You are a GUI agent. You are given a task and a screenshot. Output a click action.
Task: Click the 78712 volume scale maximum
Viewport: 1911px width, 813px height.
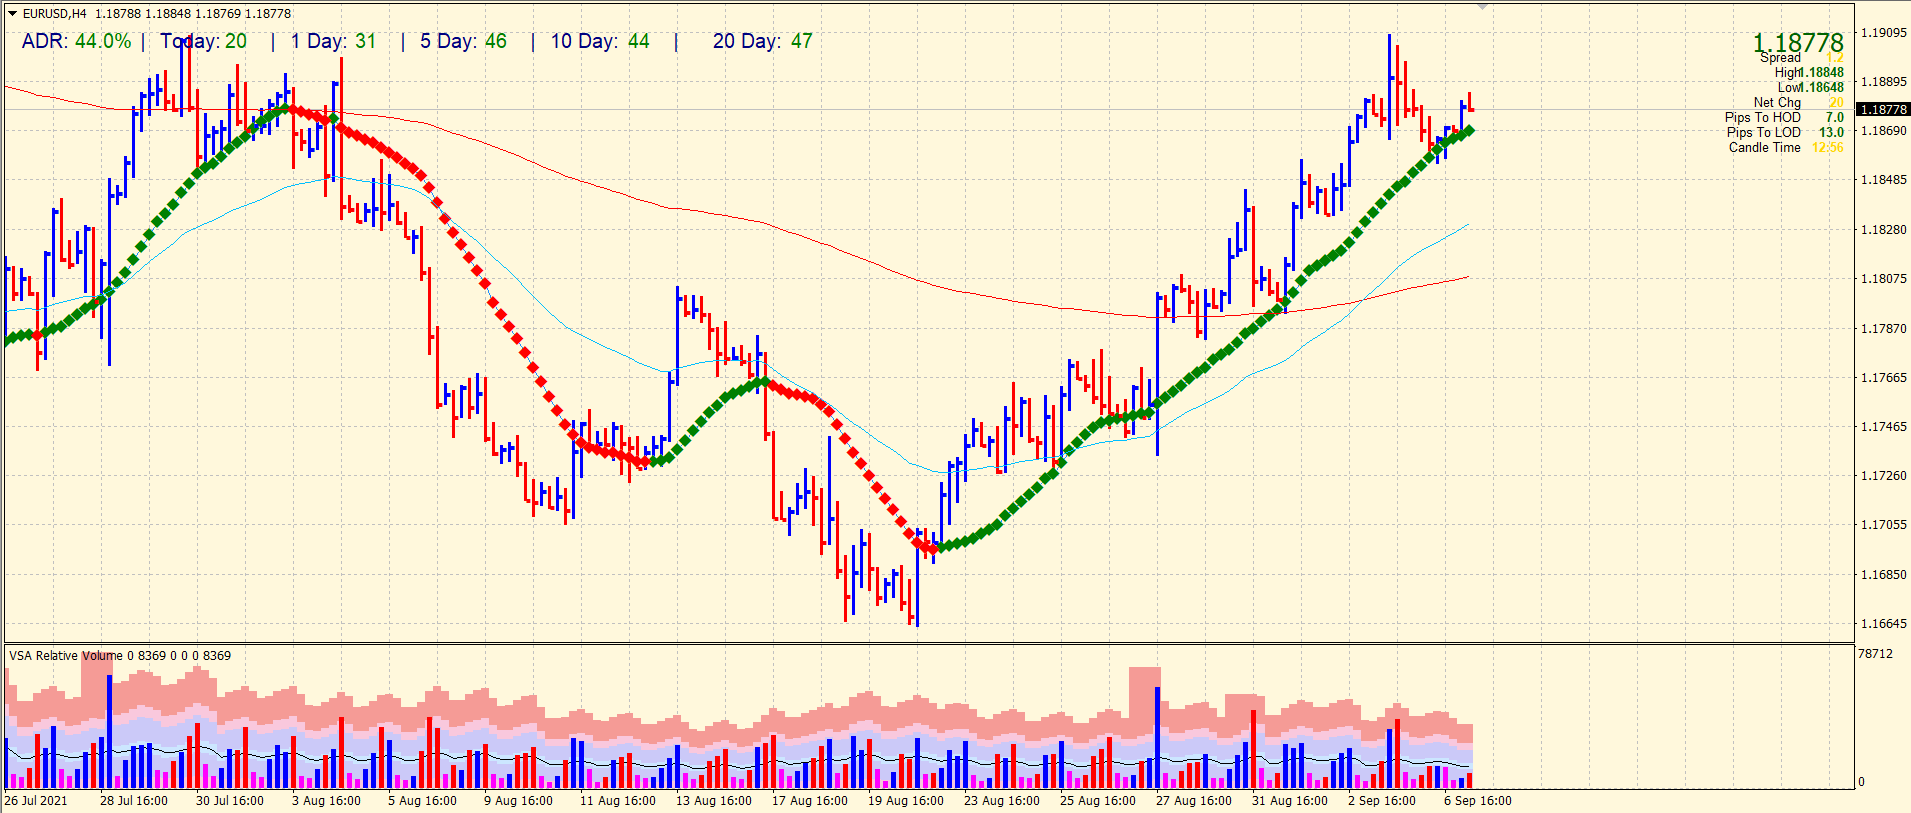click(1875, 654)
